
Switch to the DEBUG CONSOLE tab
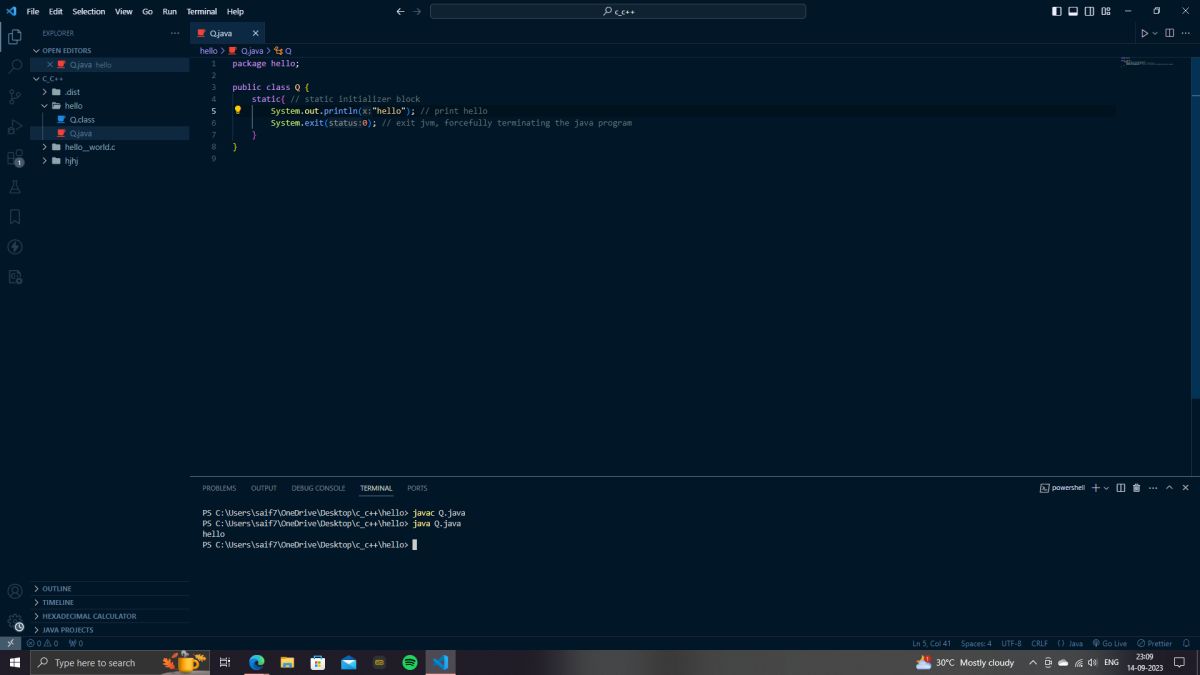pos(318,488)
